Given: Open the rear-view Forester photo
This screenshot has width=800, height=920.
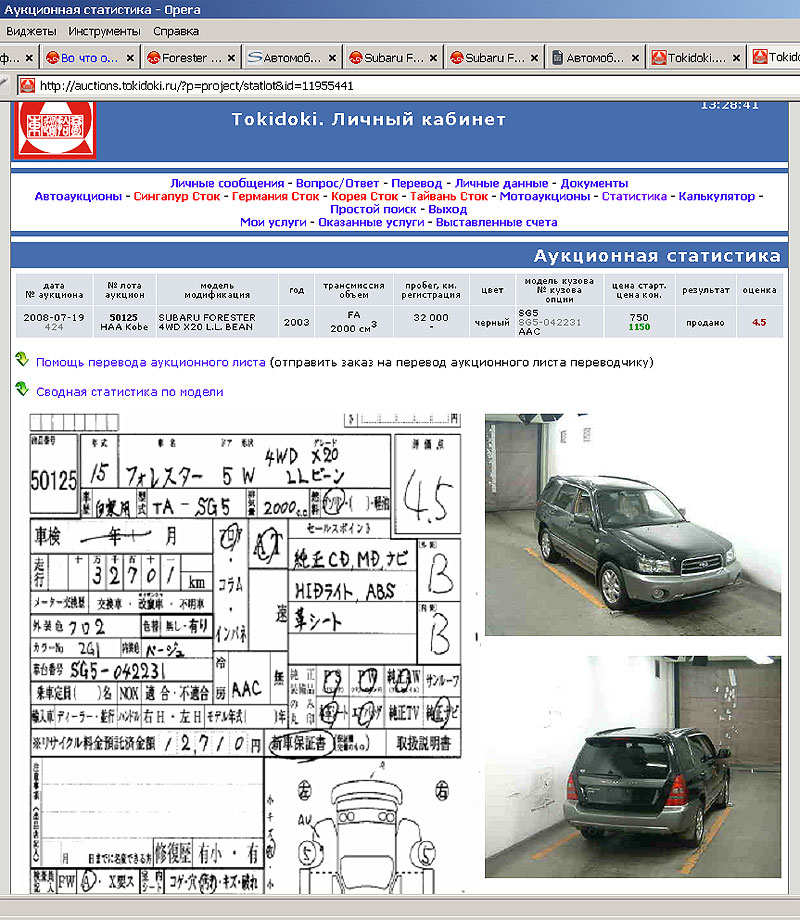Looking at the screenshot, I should point(633,767).
